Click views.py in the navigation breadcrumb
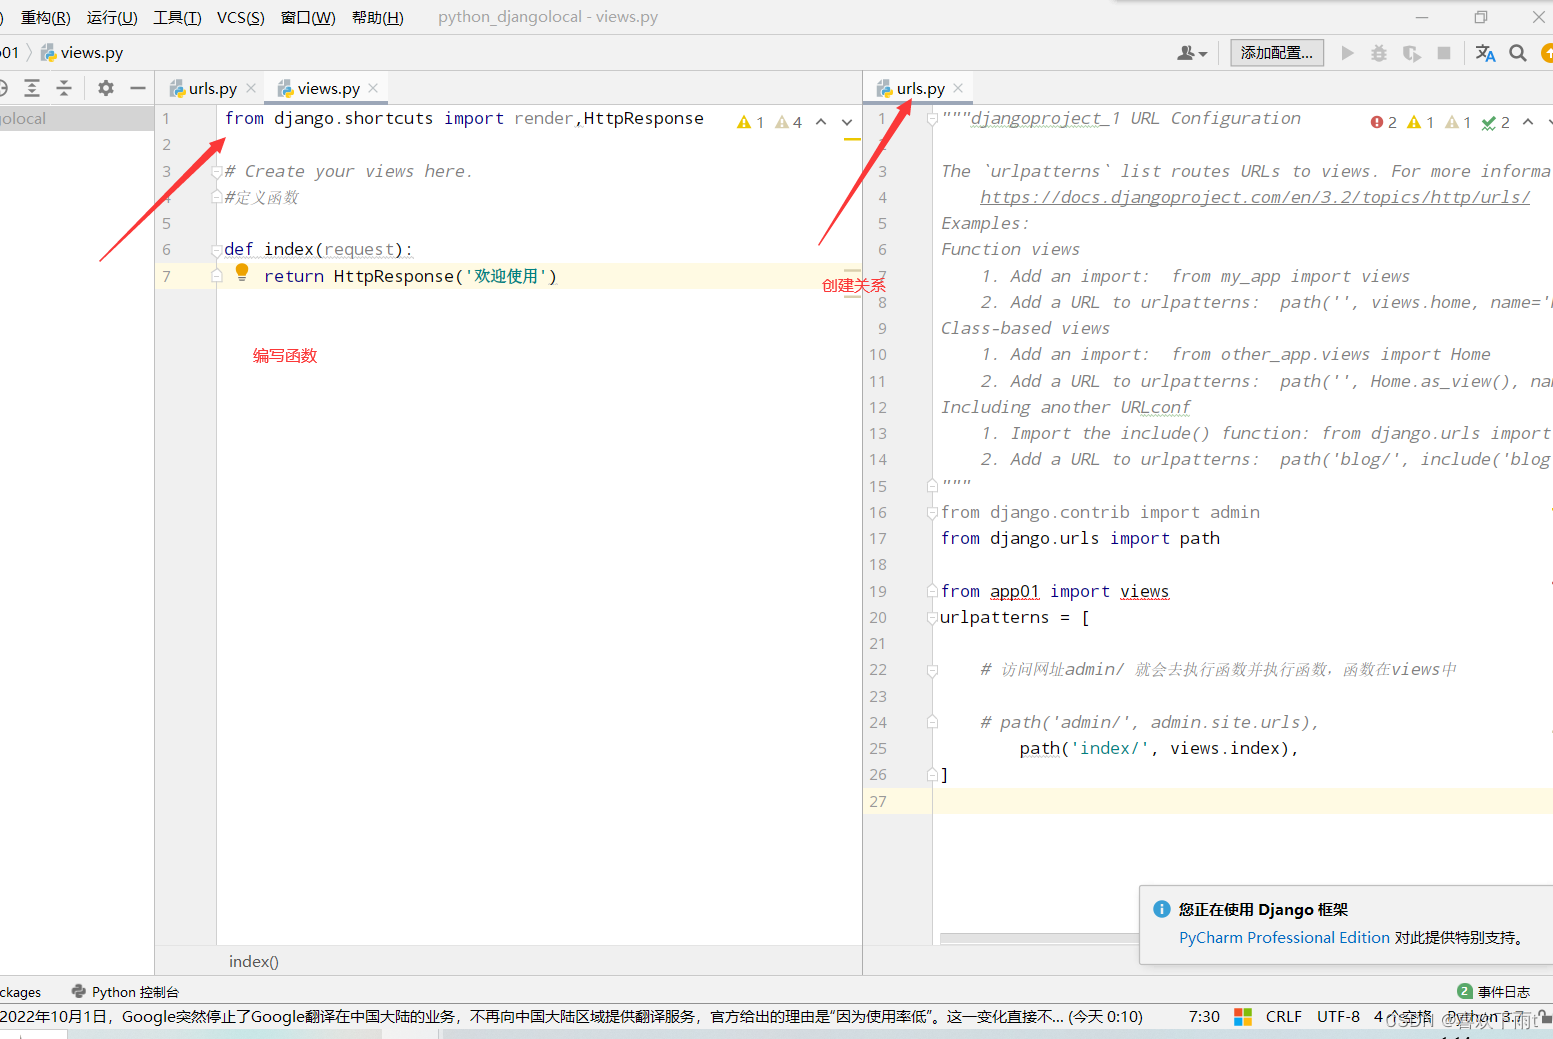 tap(91, 52)
